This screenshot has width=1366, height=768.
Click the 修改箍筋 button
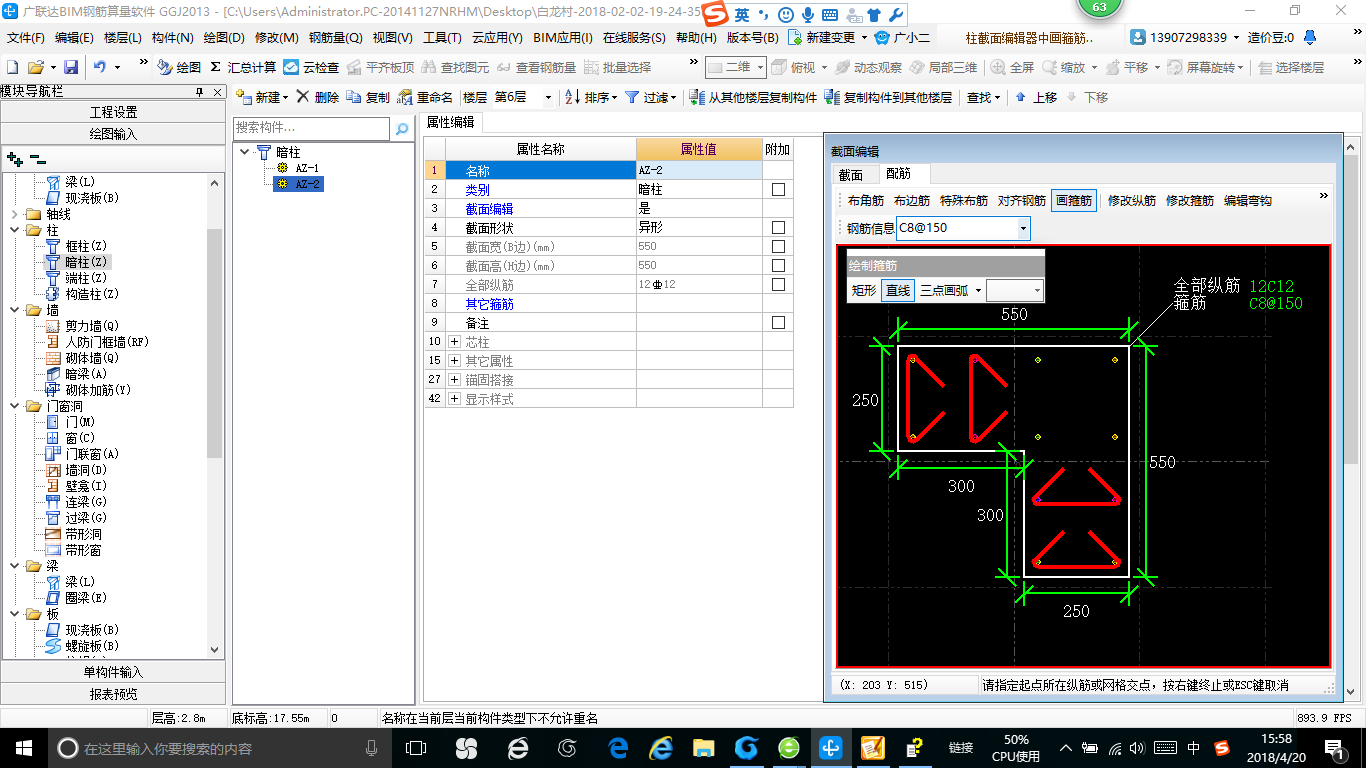click(1190, 200)
